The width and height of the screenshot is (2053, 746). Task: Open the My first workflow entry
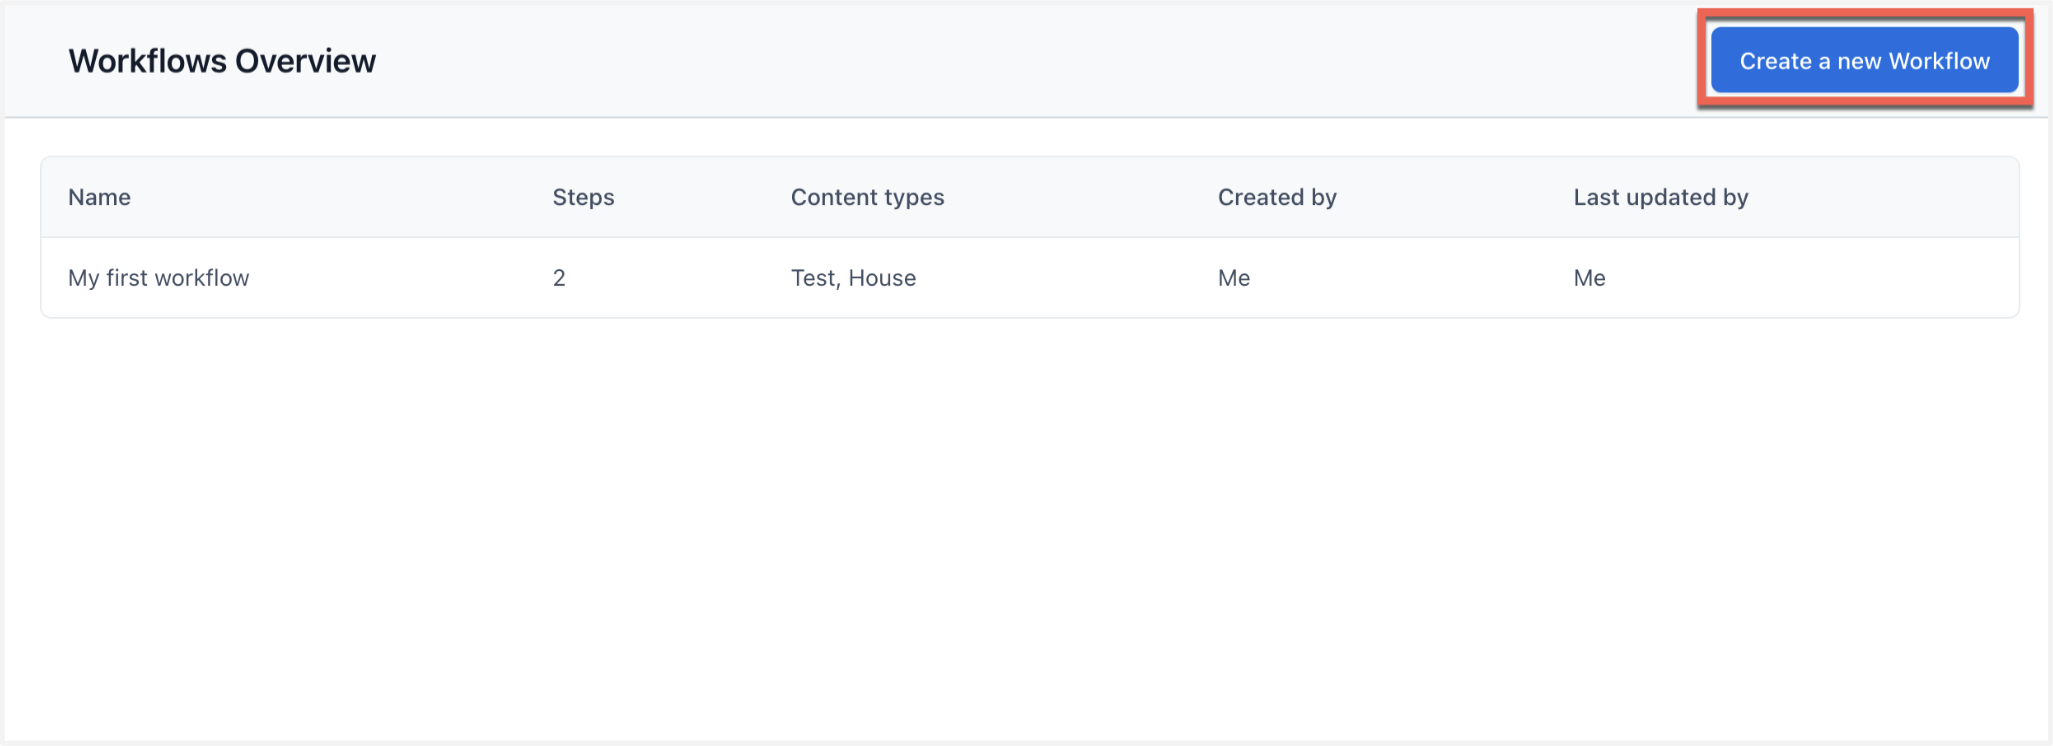[158, 278]
